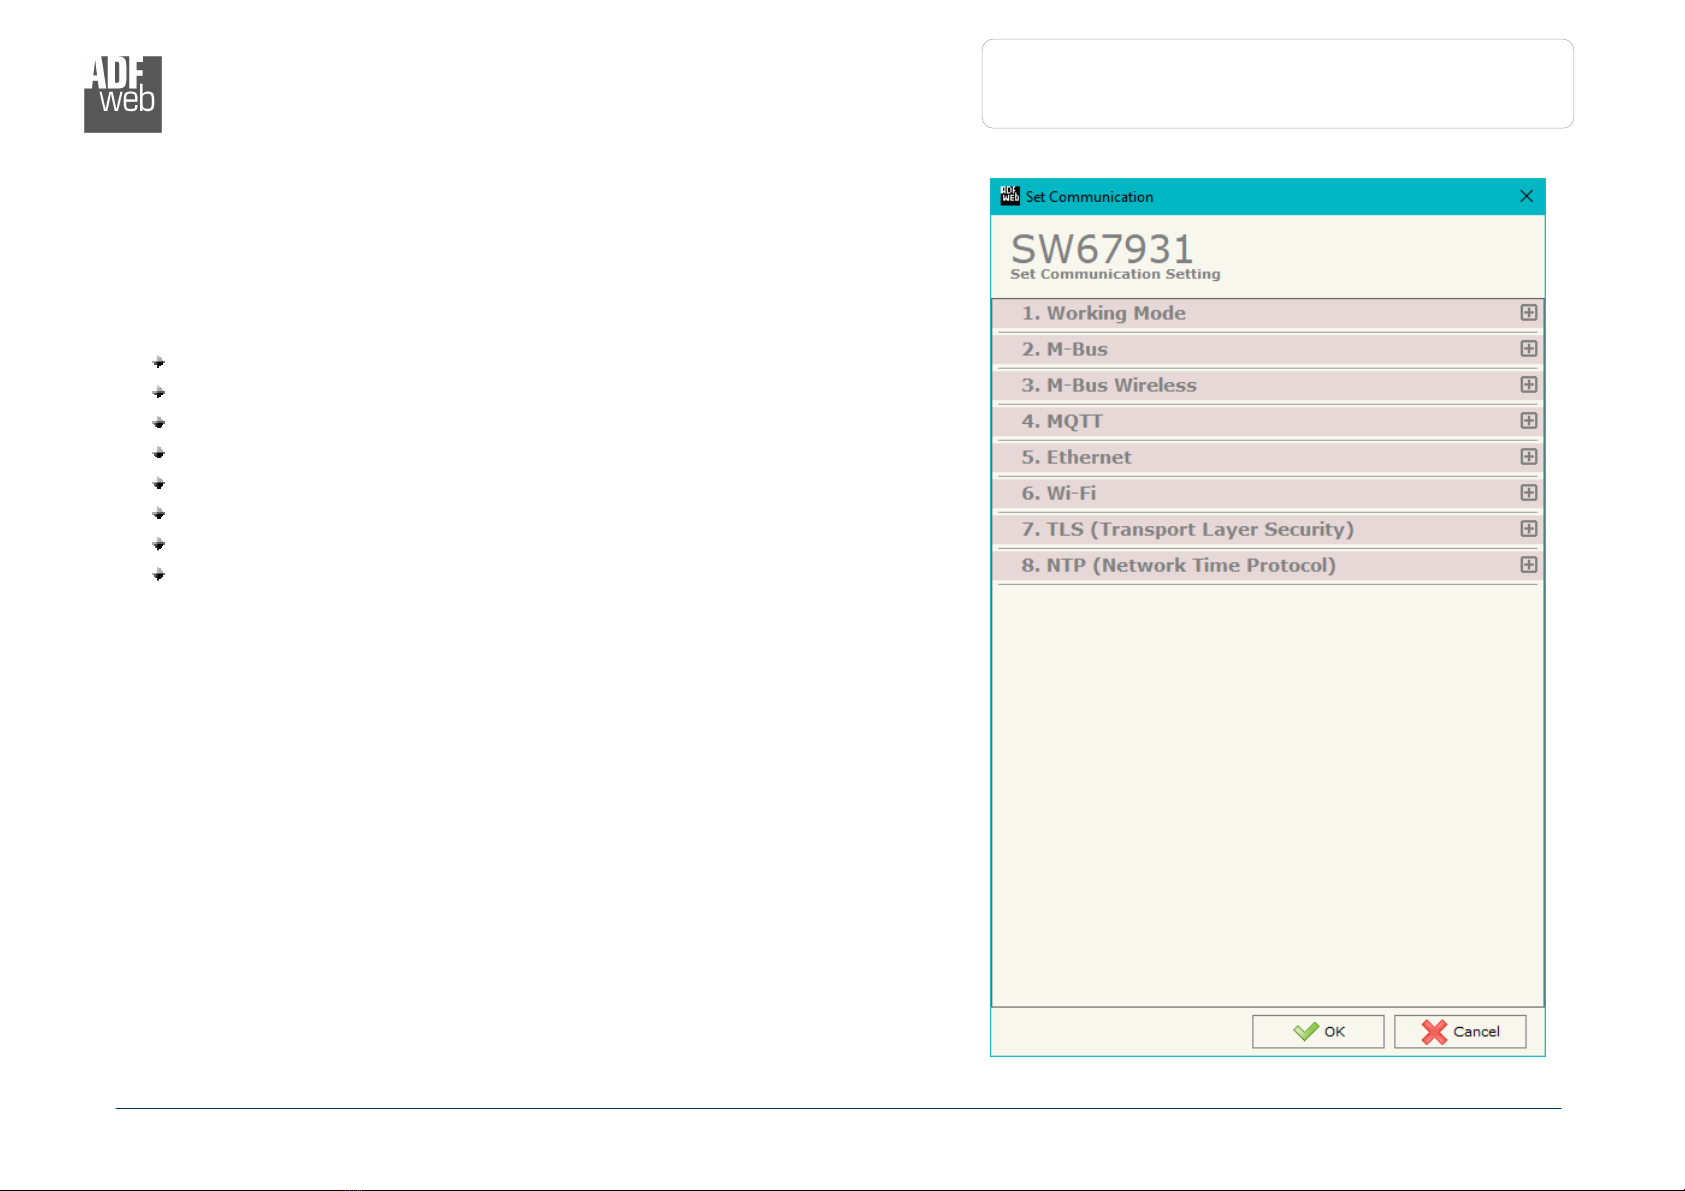Select the '3. M-Bus Wireless' header text

point(1108,385)
